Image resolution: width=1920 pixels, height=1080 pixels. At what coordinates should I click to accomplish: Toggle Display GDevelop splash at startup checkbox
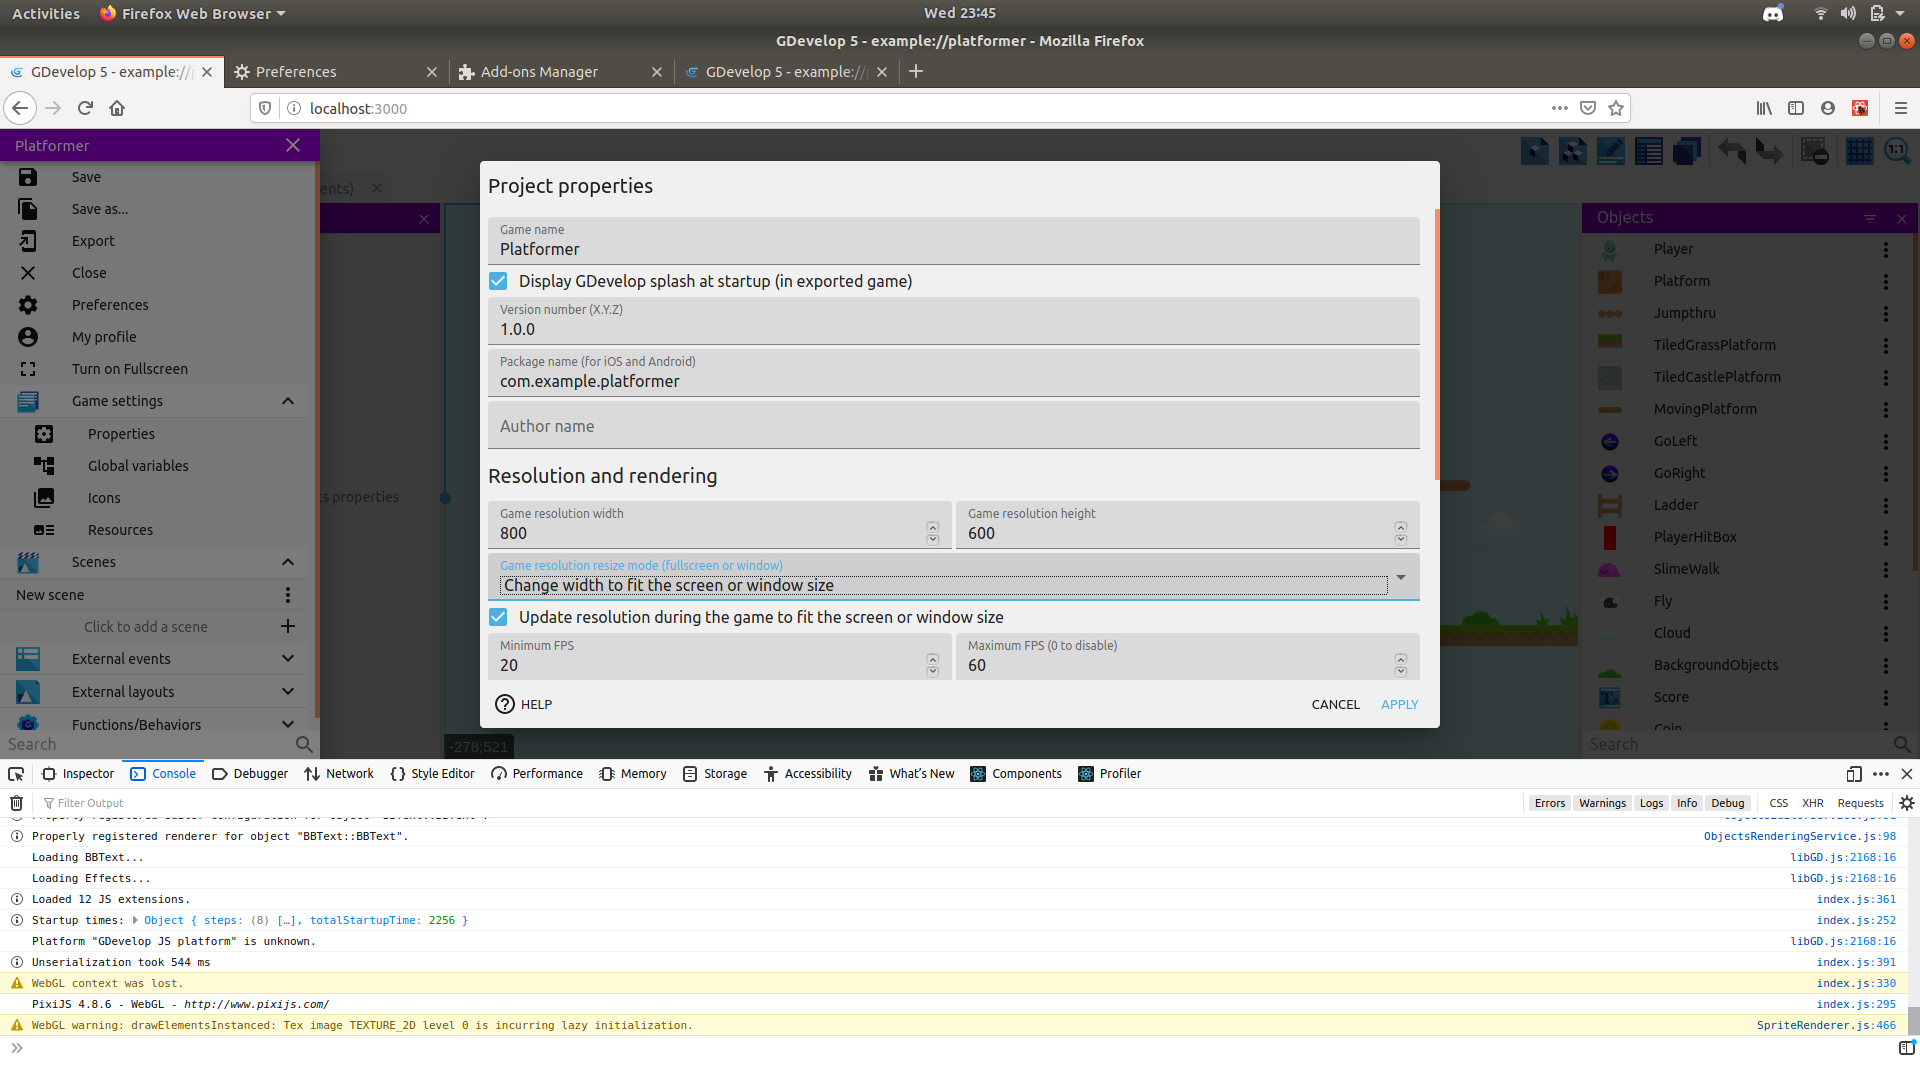coord(498,281)
